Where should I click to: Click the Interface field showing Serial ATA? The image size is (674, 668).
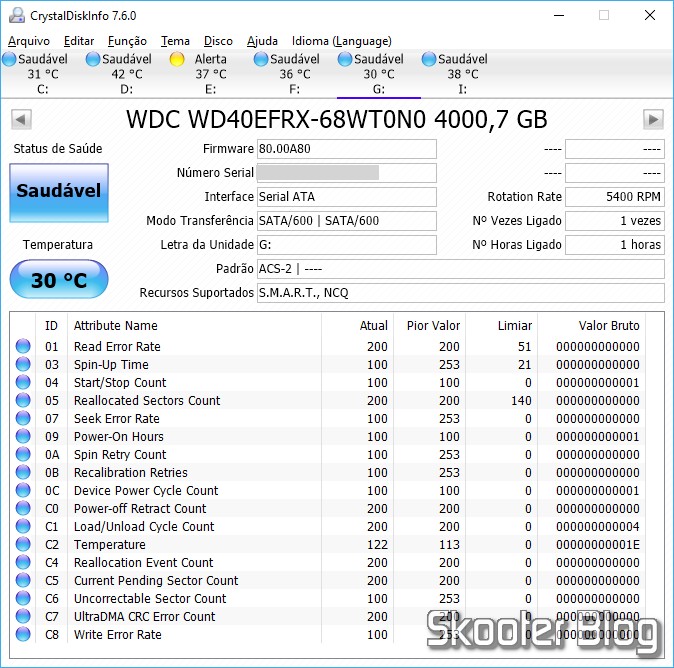347,197
